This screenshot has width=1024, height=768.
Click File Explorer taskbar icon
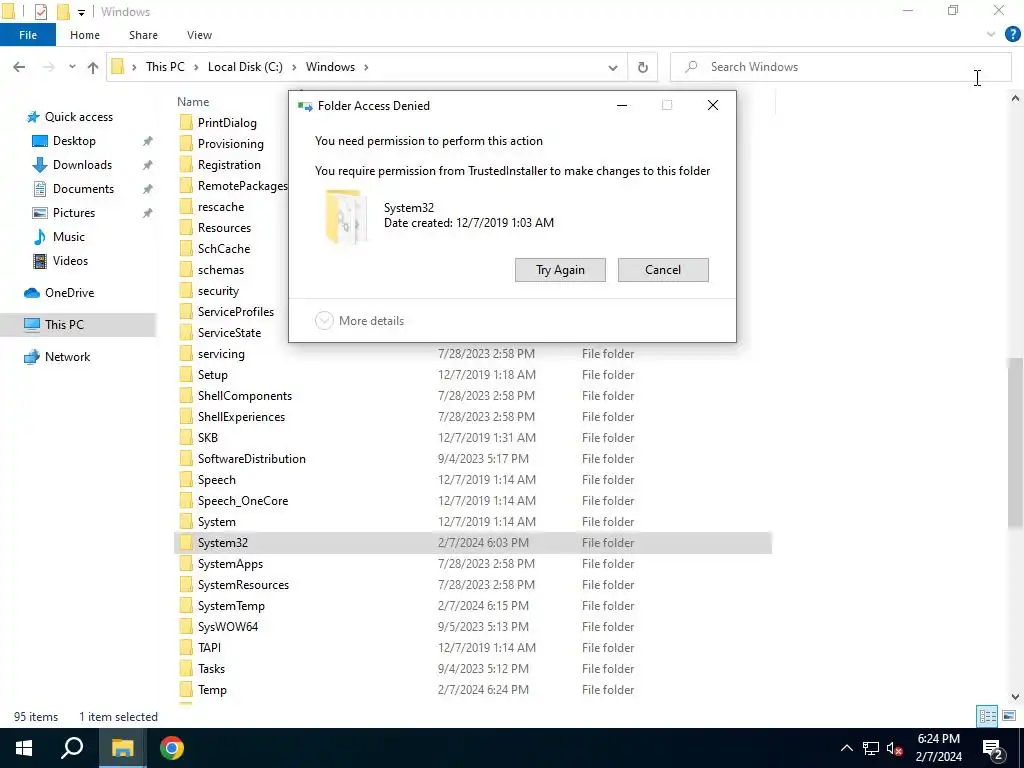[x=122, y=748]
